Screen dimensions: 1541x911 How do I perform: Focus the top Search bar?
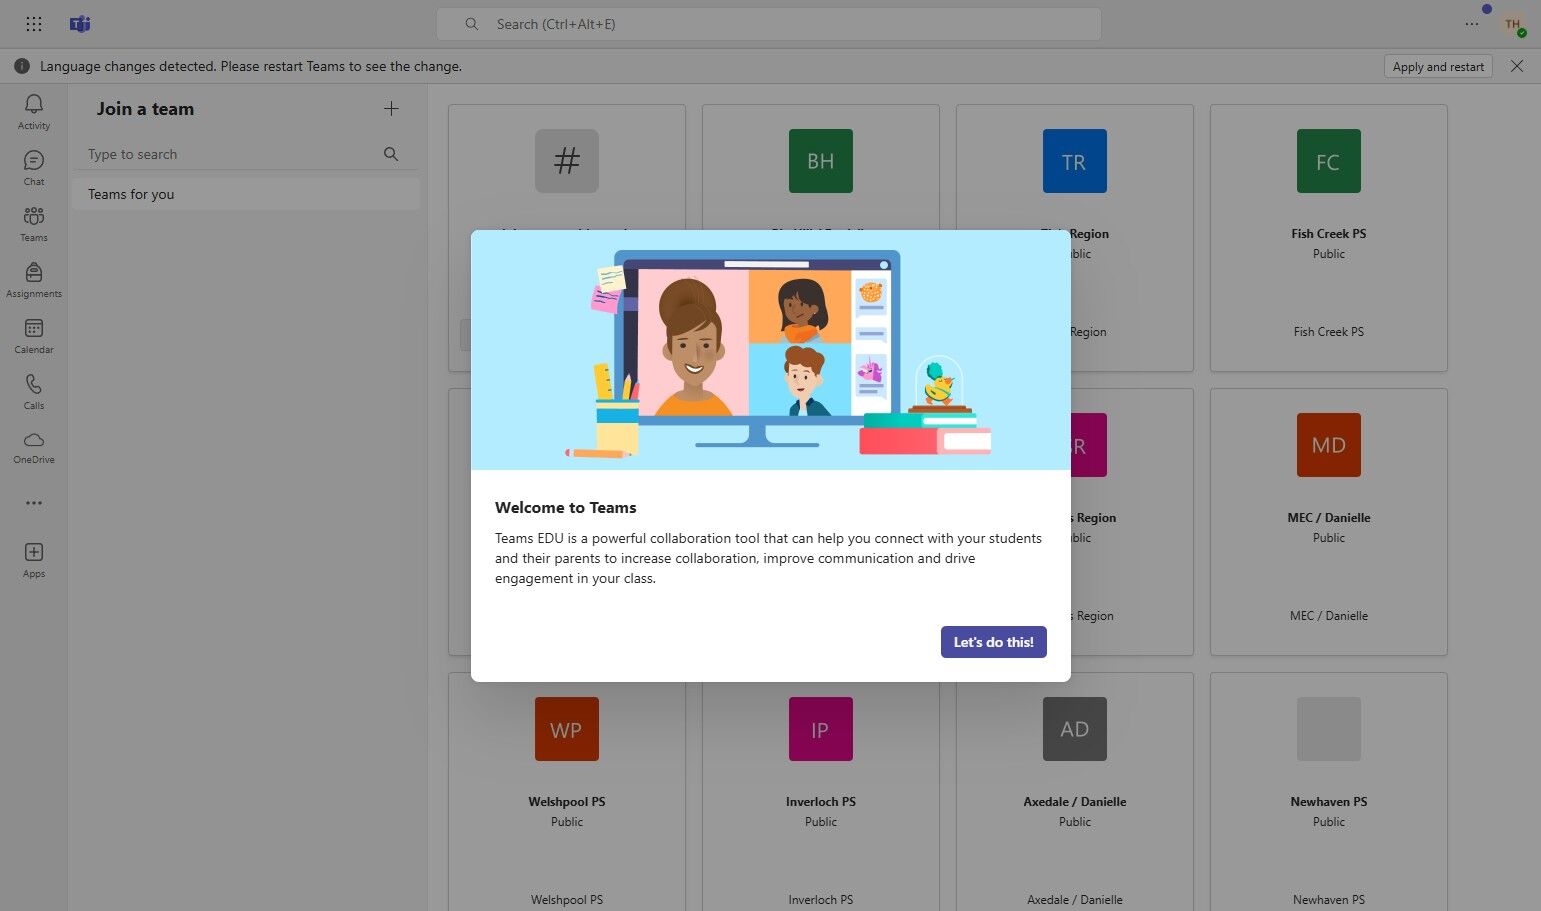(x=768, y=24)
